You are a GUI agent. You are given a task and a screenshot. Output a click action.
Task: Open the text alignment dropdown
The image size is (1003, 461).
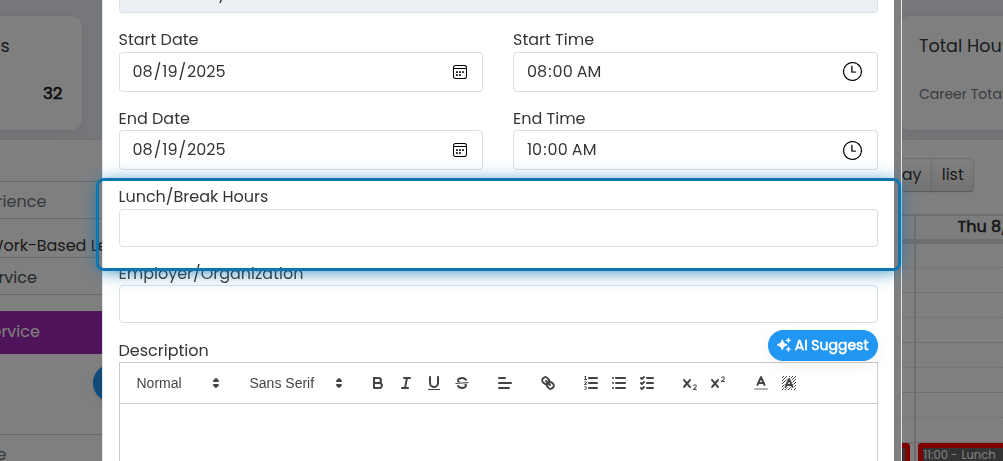click(505, 383)
